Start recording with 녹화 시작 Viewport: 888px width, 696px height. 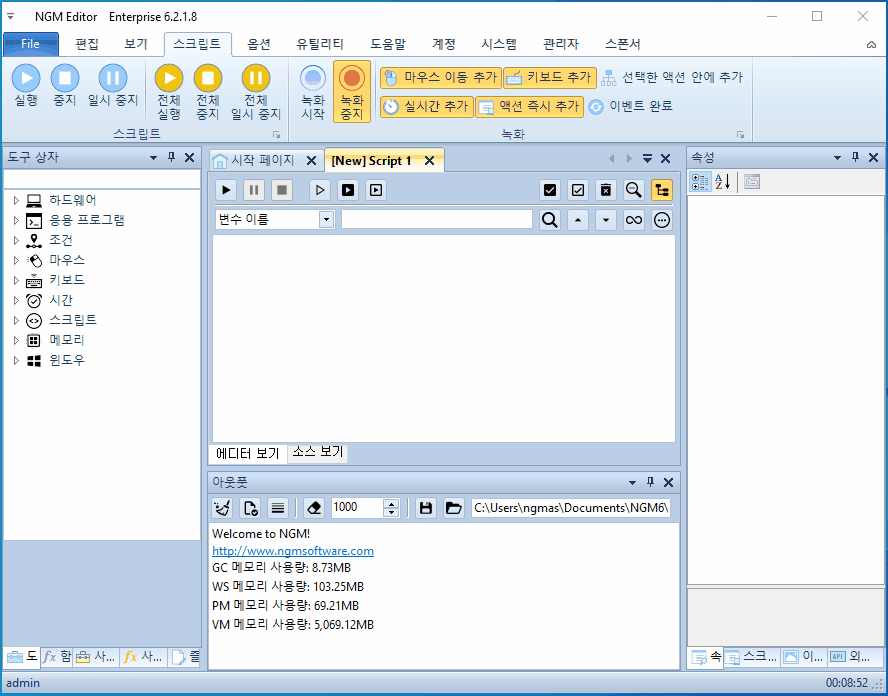click(313, 92)
